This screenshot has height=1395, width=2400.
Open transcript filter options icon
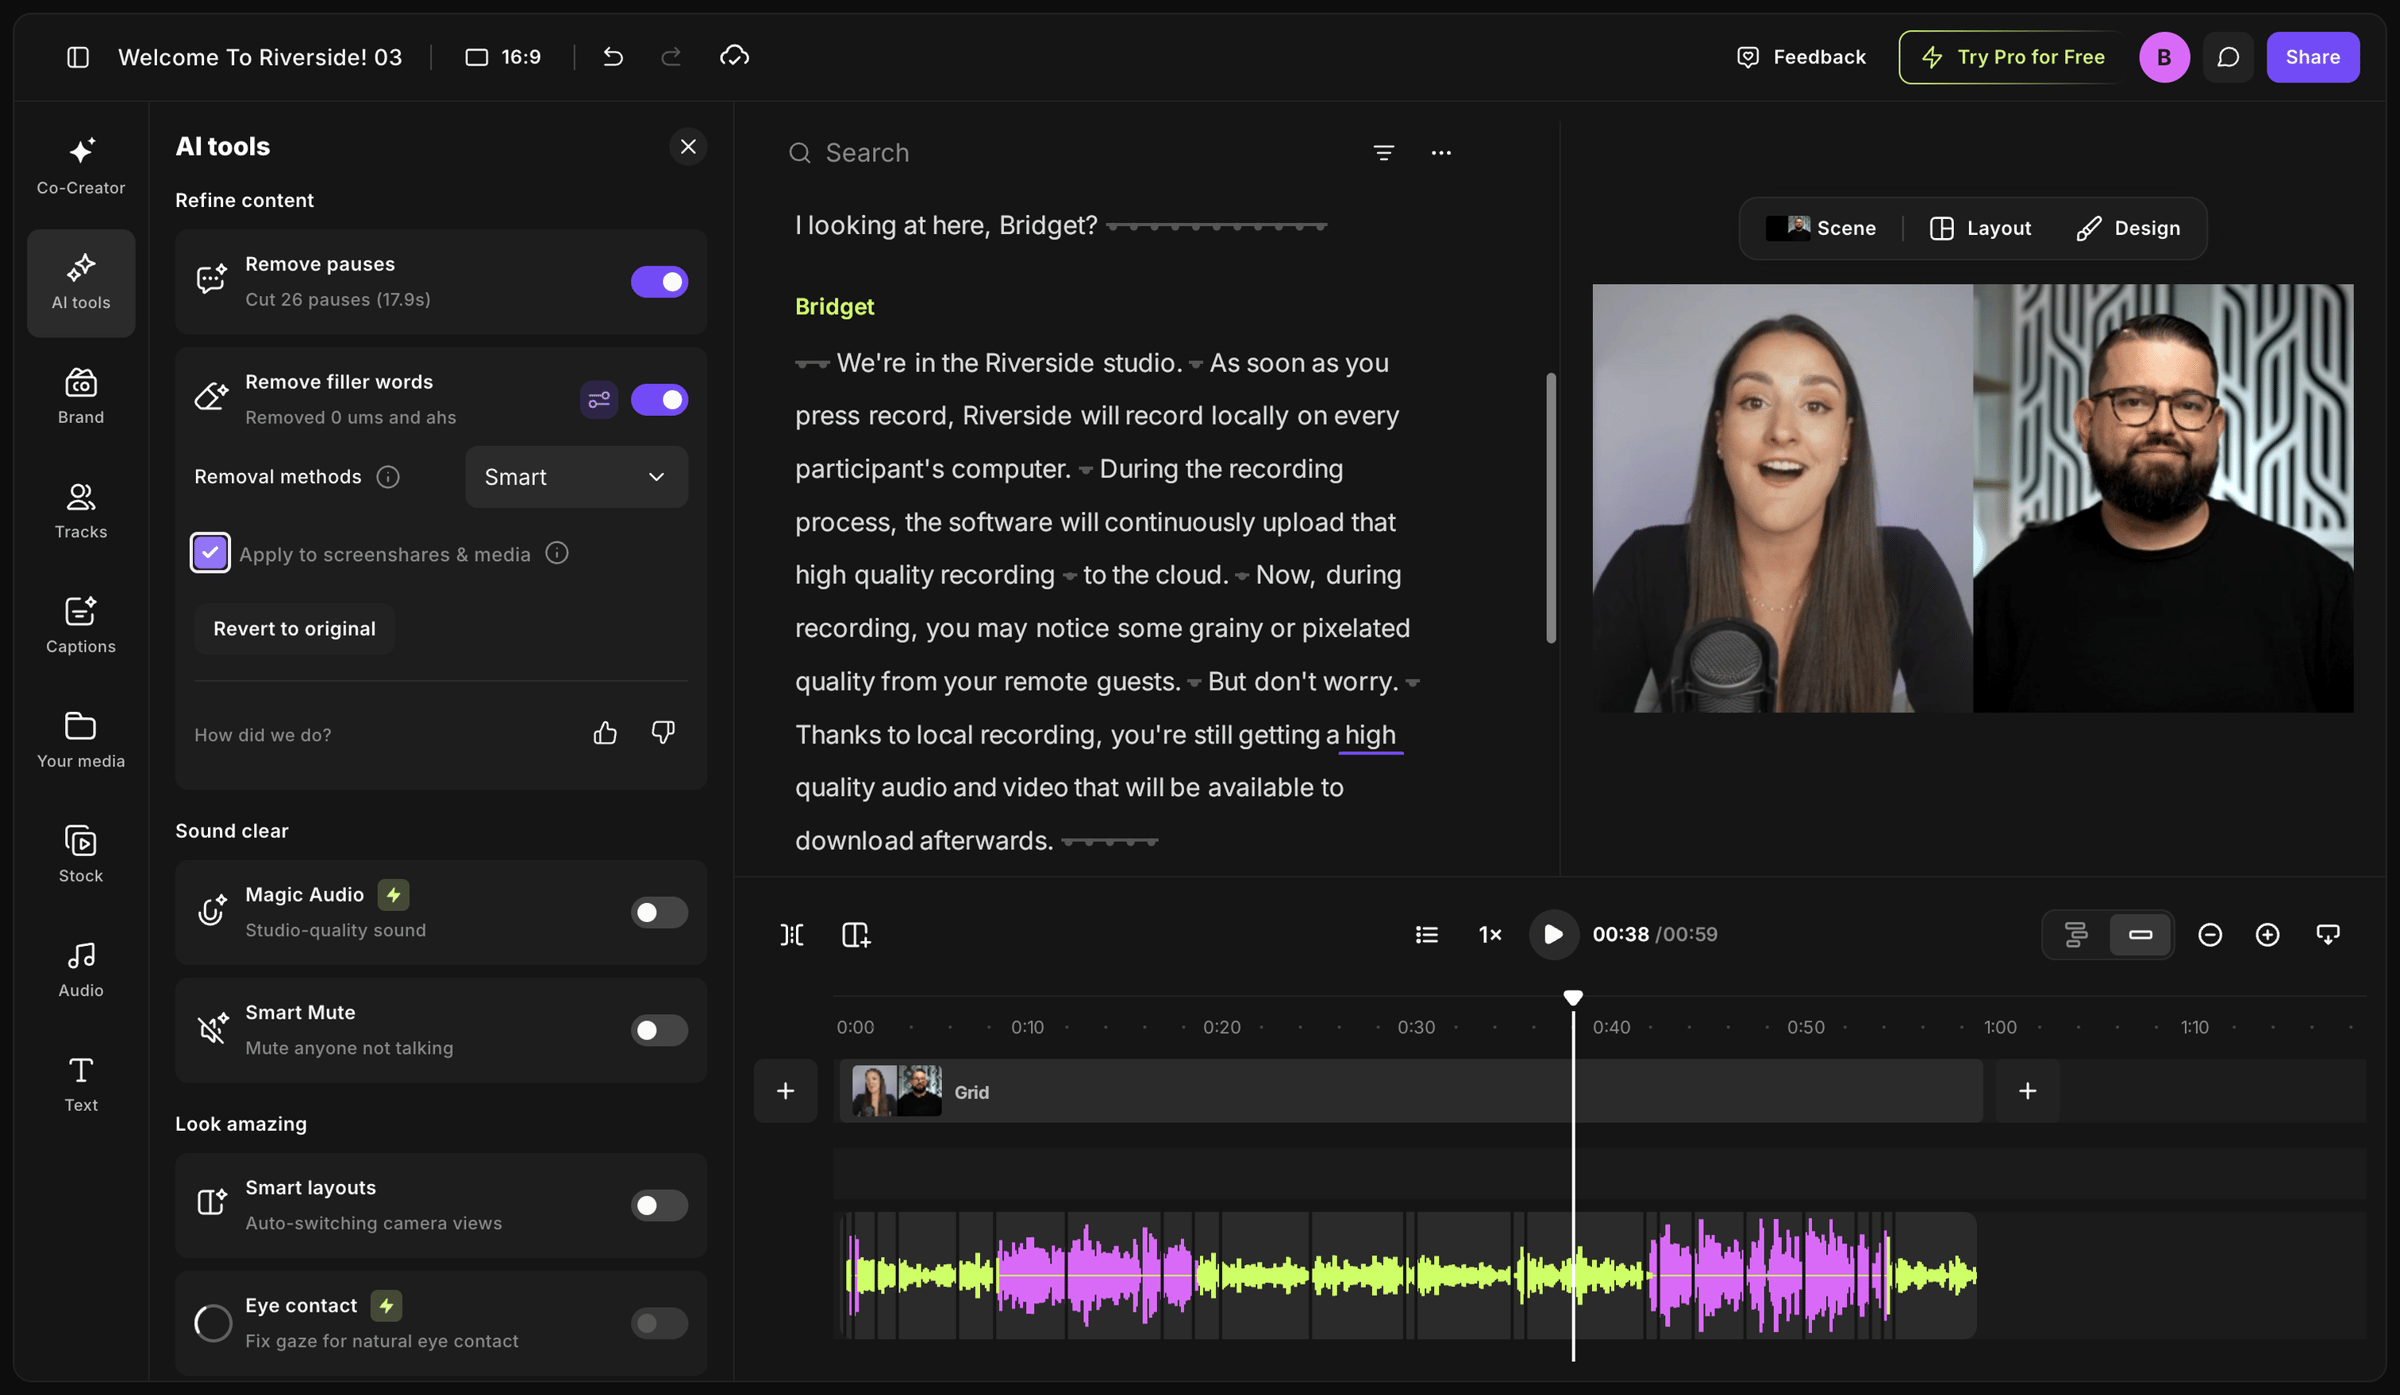click(x=1384, y=153)
